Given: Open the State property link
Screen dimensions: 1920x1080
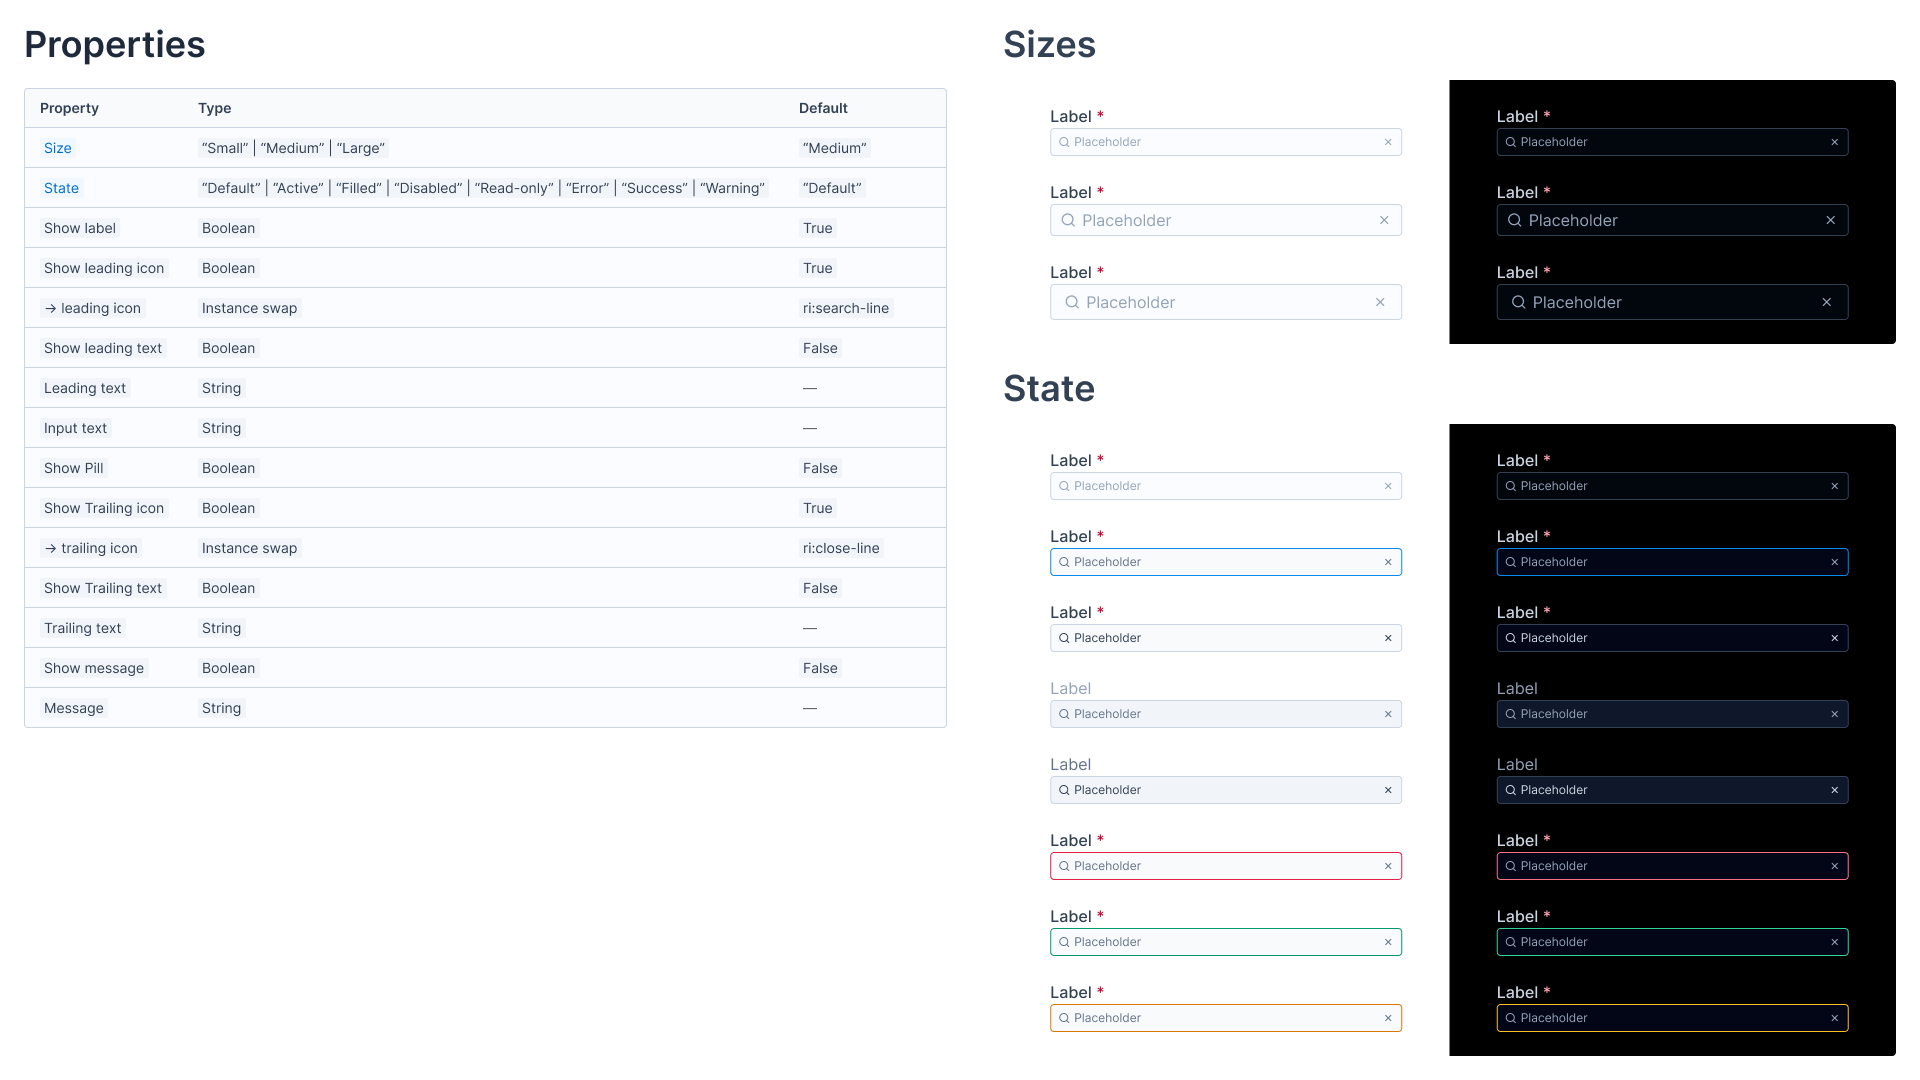Looking at the screenshot, I should pyautogui.click(x=61, y=188).
